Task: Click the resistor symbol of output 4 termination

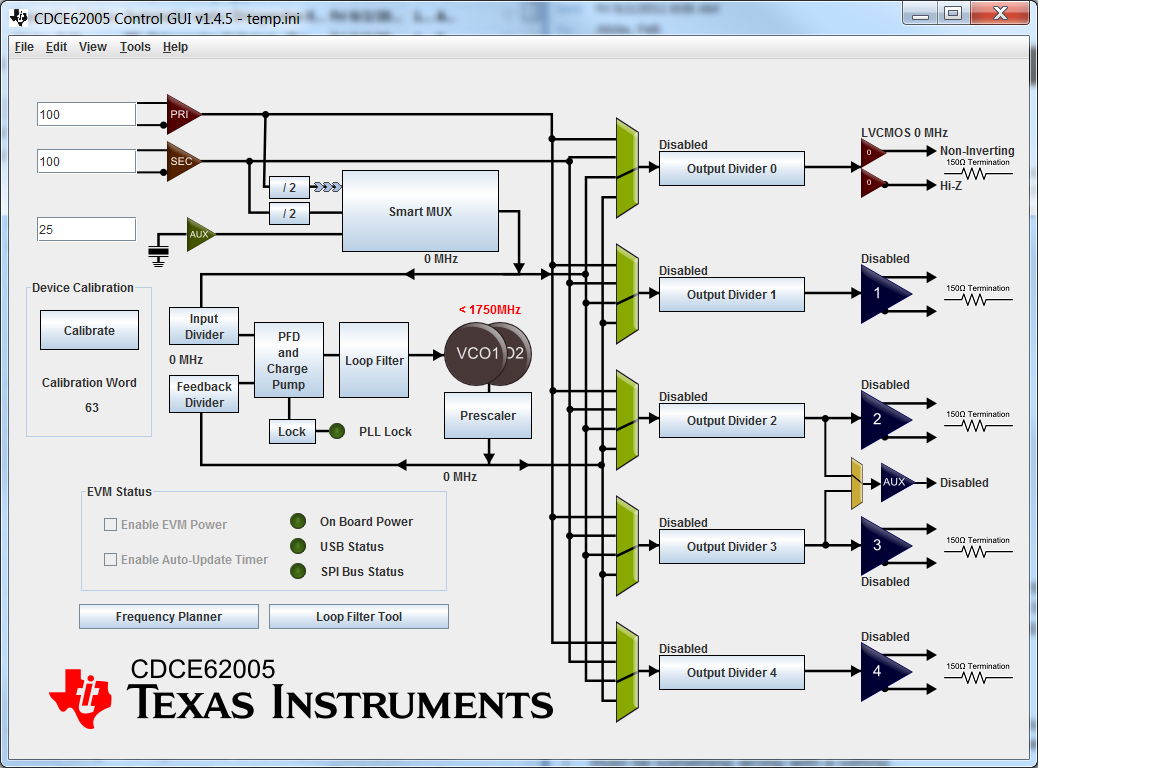Action: coord(977,678)
